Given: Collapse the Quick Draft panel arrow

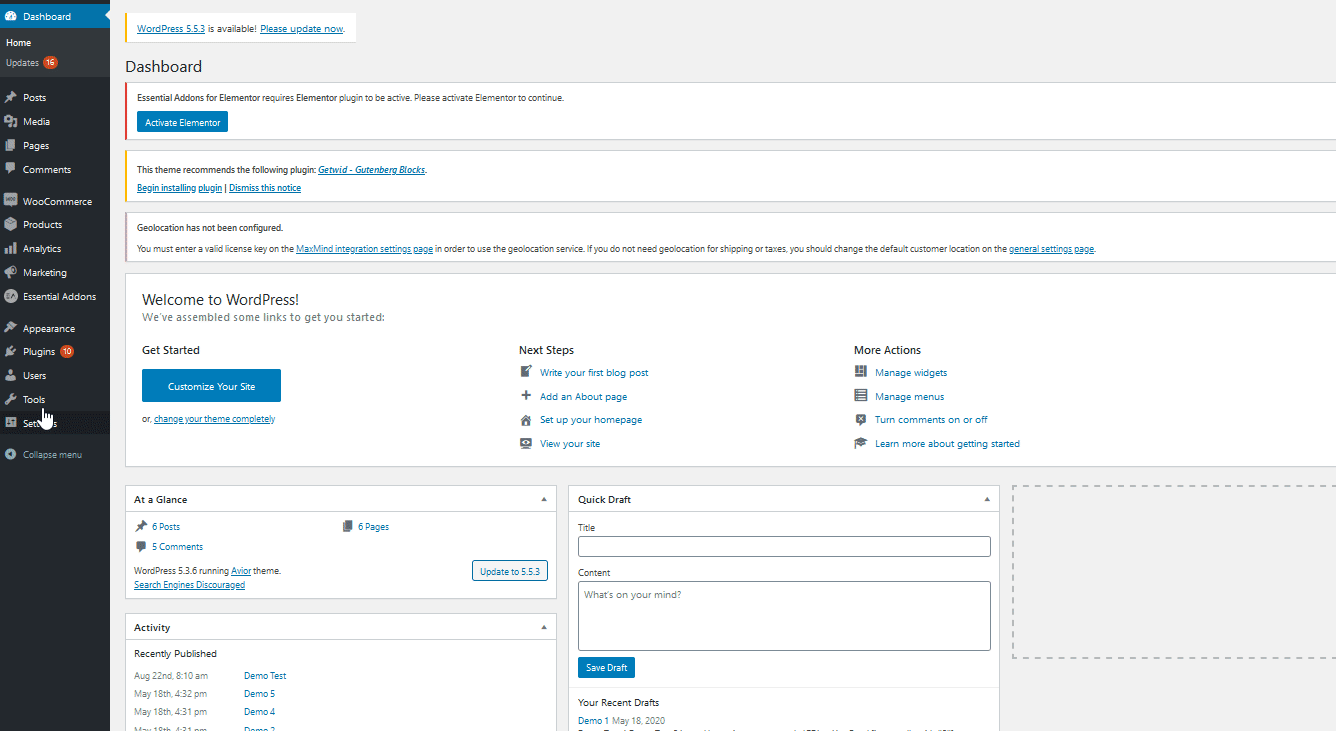Looking at the screenshot, I should point(987,499).
